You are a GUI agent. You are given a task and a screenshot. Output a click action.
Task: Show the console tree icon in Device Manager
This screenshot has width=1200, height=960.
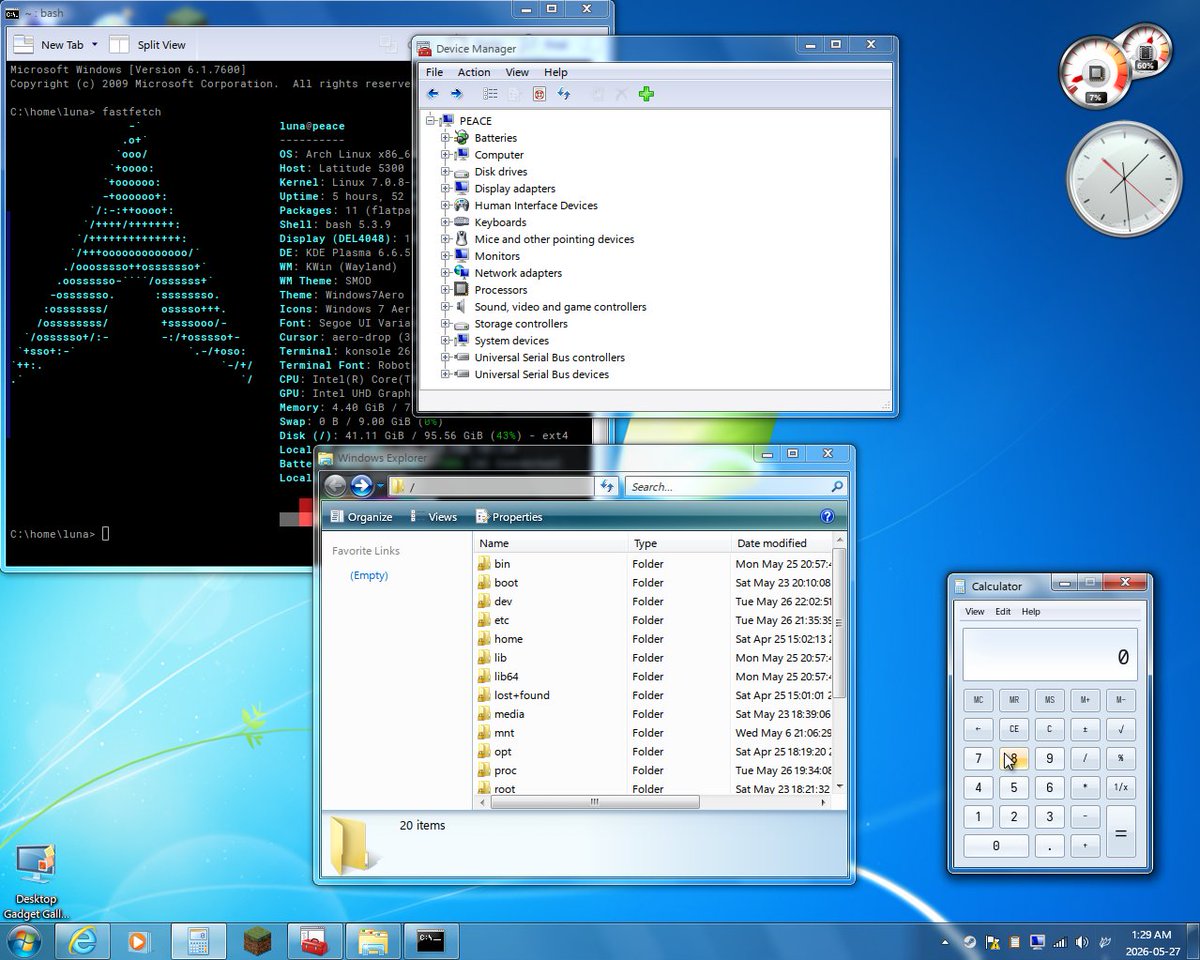click(x=490, y=94)
